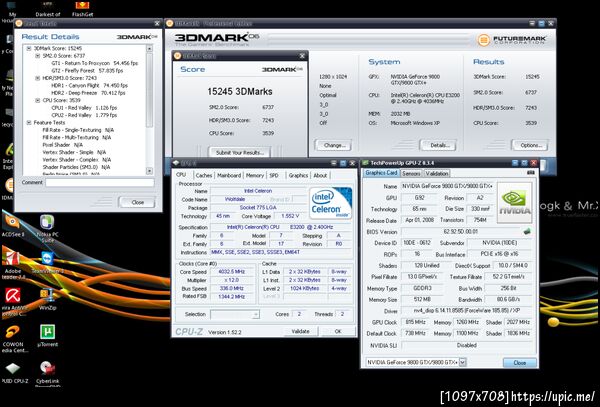Screen dimensions: 600x407
Task: Switch to the Sensors tab in GPU-Z
Action: tap(411, 173)
